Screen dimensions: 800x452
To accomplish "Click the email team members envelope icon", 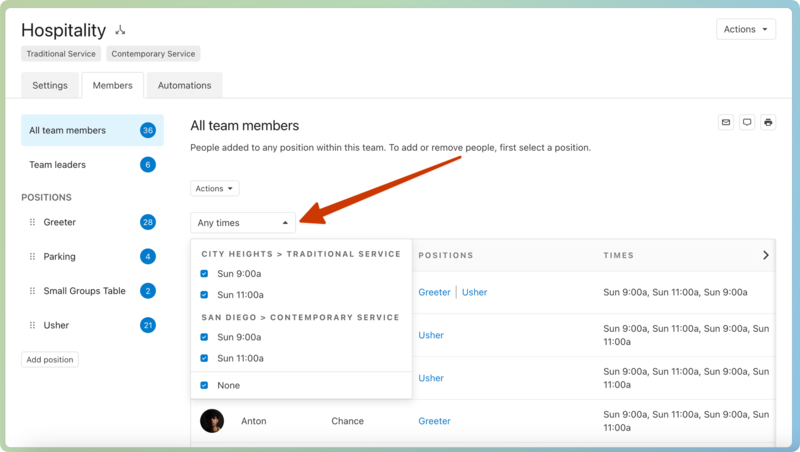I will pos(726,122).
